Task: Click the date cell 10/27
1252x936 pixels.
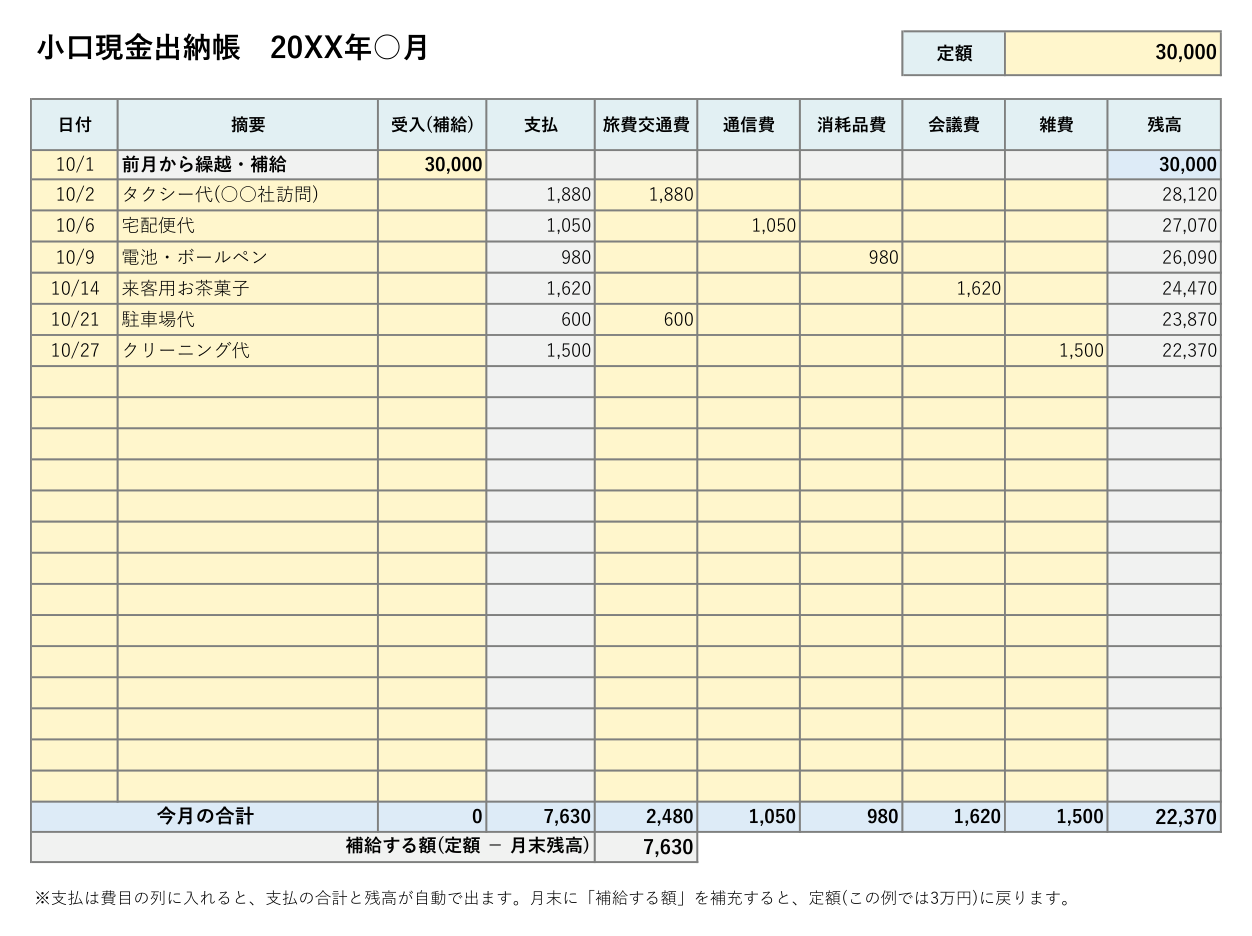Action: 74,350
